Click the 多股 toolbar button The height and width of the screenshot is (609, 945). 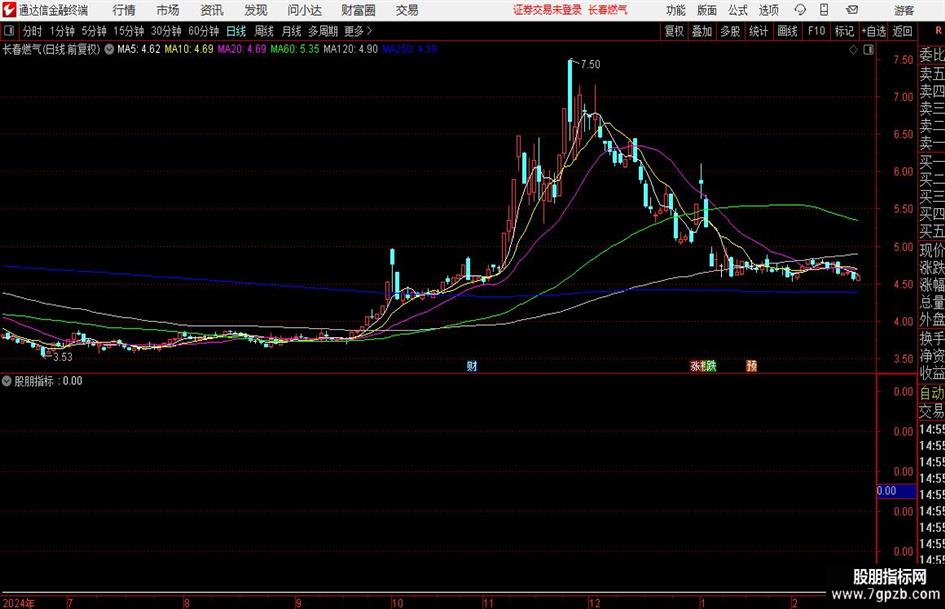(x=730, y=31)
